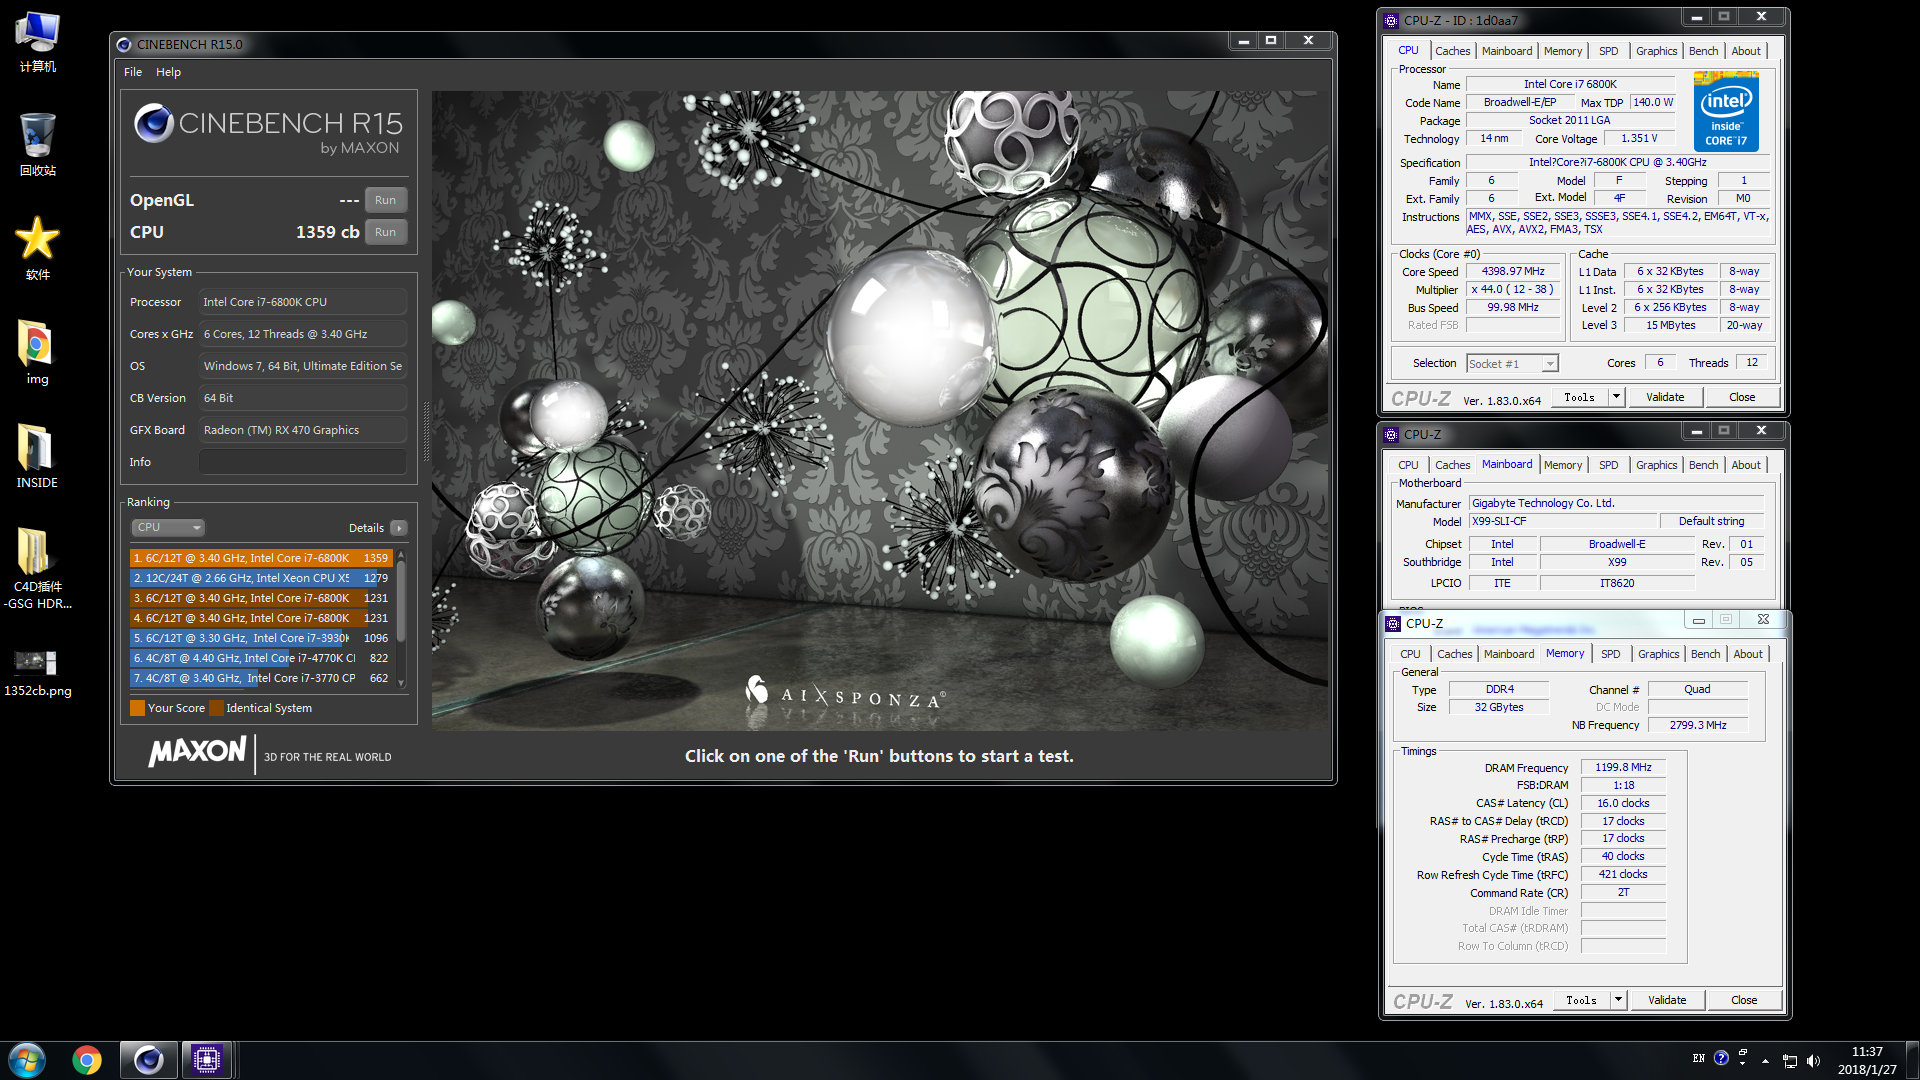The height and width of the screenshot is (1080, 1920).
Task: Click ranking scrollbar down arrow
Action: (401, 683)
